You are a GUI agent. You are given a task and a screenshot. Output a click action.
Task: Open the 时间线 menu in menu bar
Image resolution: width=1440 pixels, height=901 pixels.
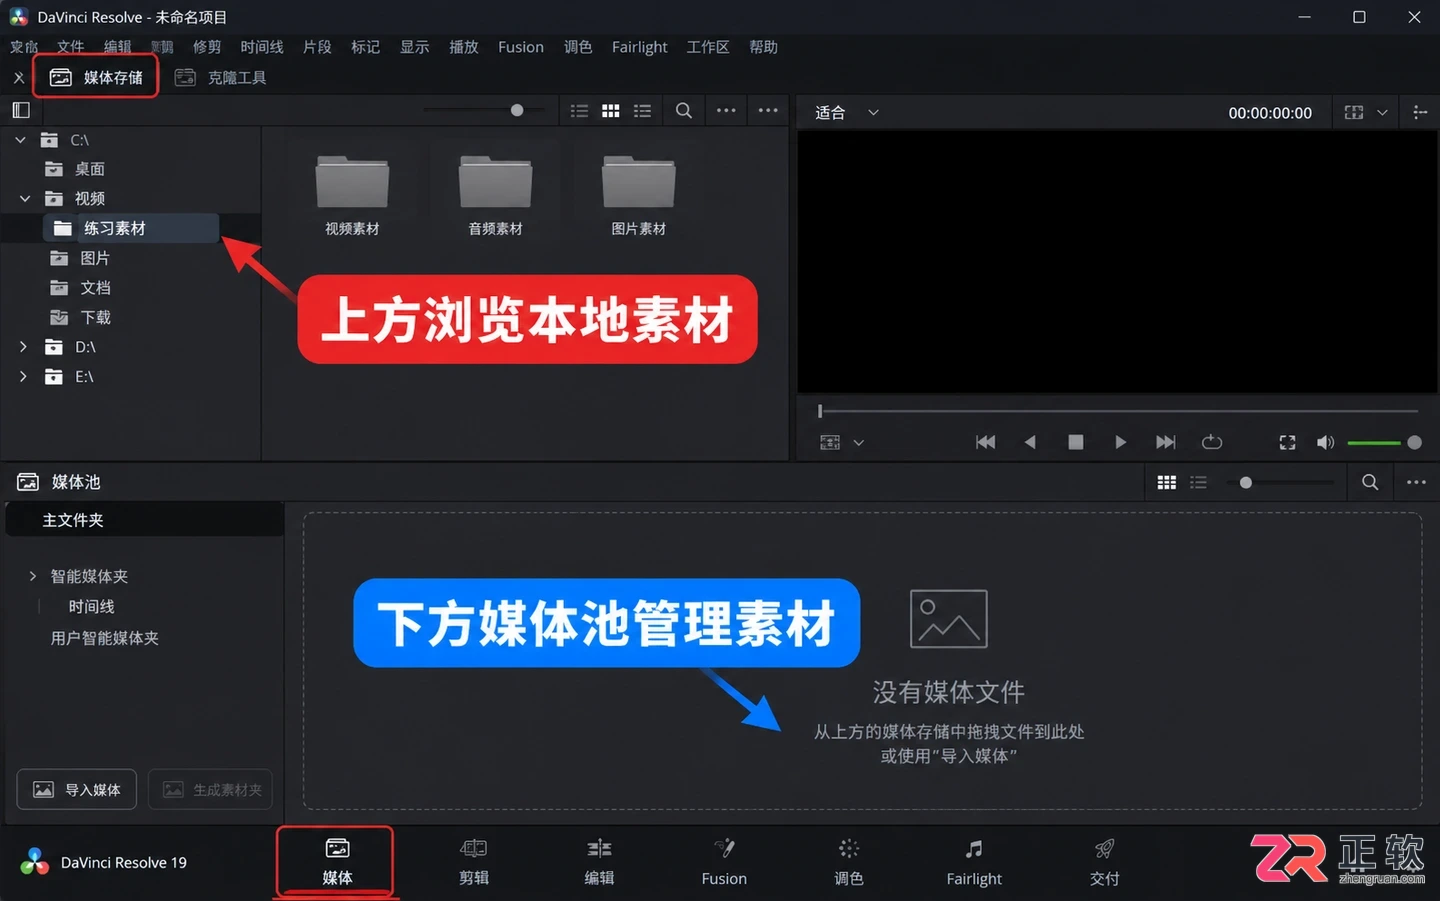click(x=262, y=47)
